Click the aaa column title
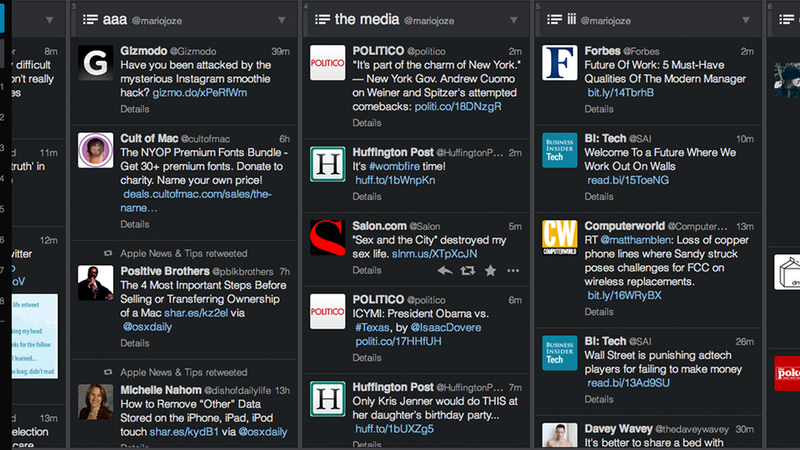 coord(115,19)
